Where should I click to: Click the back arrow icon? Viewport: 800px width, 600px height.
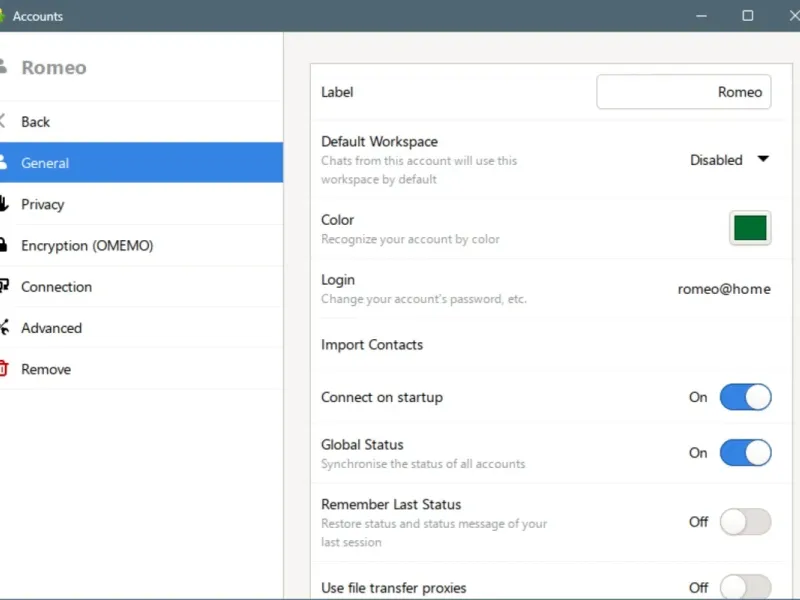[x=3, y=122]
